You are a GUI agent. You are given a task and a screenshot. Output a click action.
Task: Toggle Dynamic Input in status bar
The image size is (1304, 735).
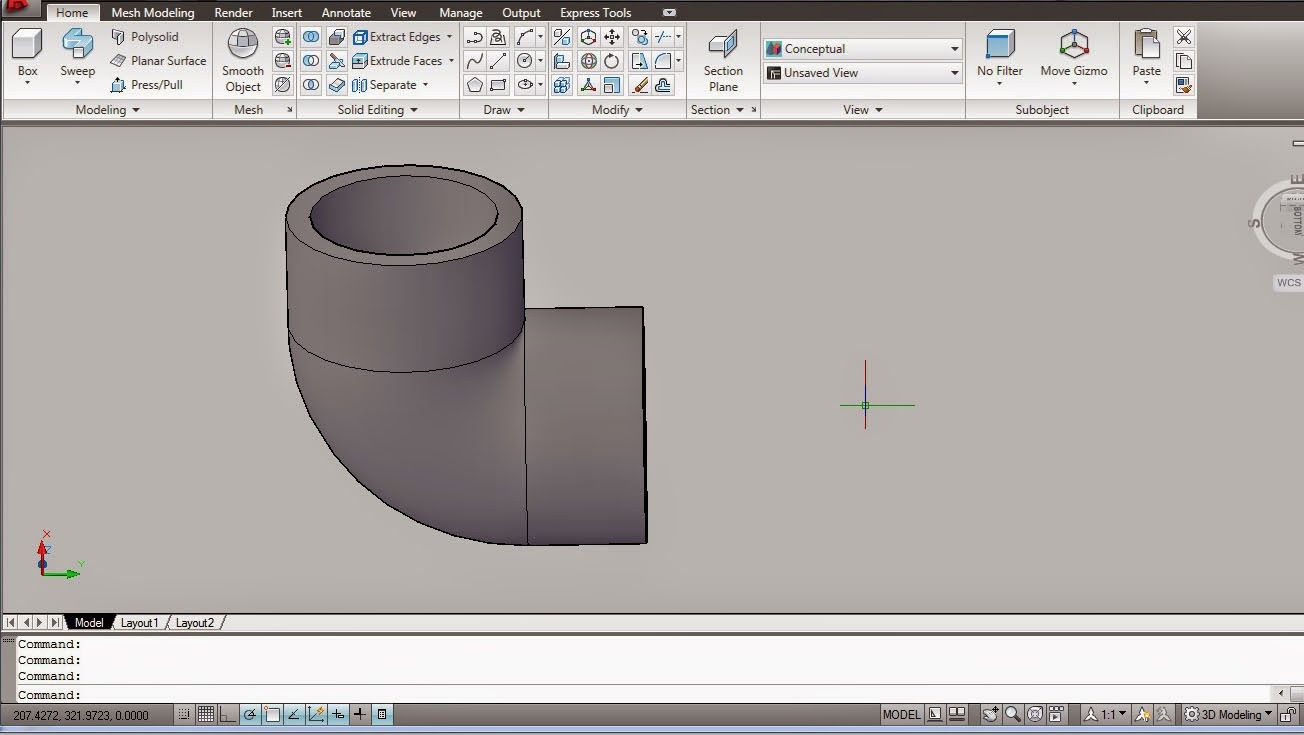click(338, 714)
